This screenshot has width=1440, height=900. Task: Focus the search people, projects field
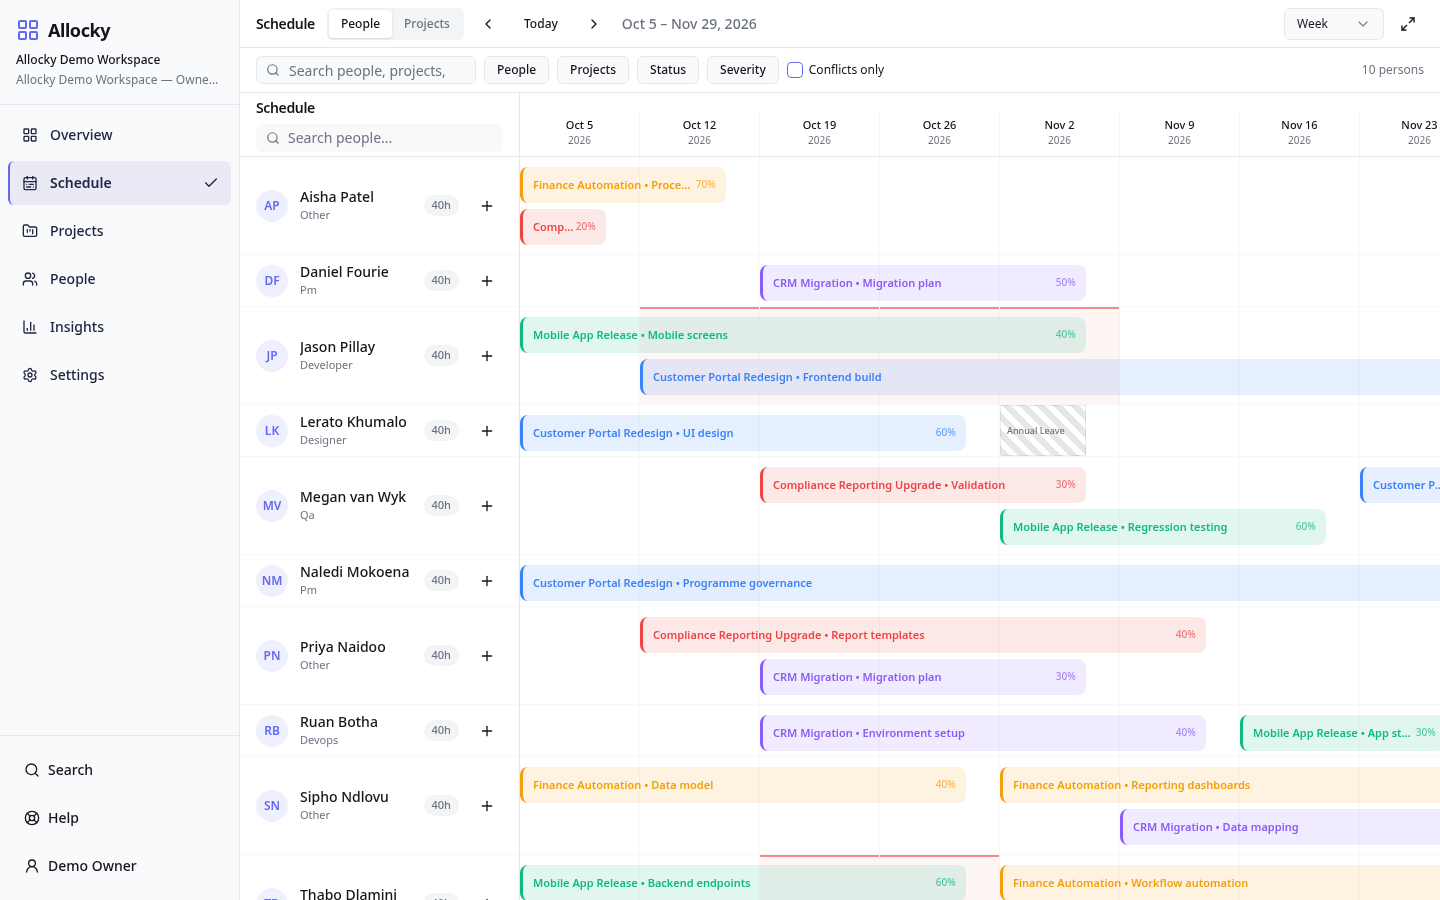click(366, 70)
